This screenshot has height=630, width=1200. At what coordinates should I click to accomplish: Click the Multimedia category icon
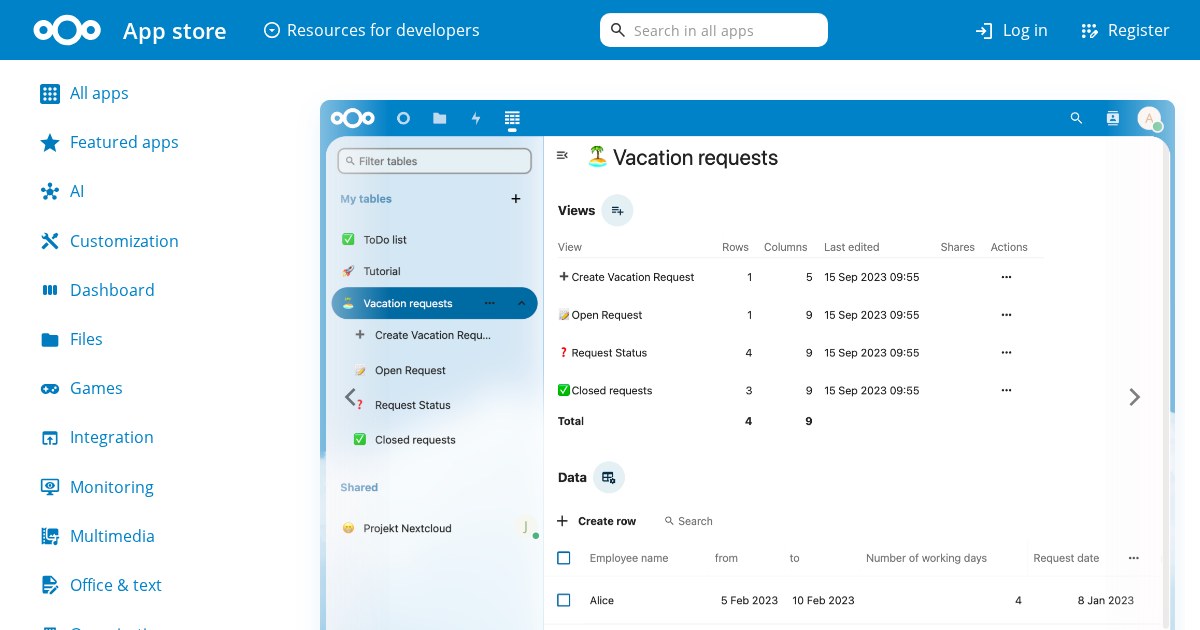pyautogui.click(x=50, y=536)
